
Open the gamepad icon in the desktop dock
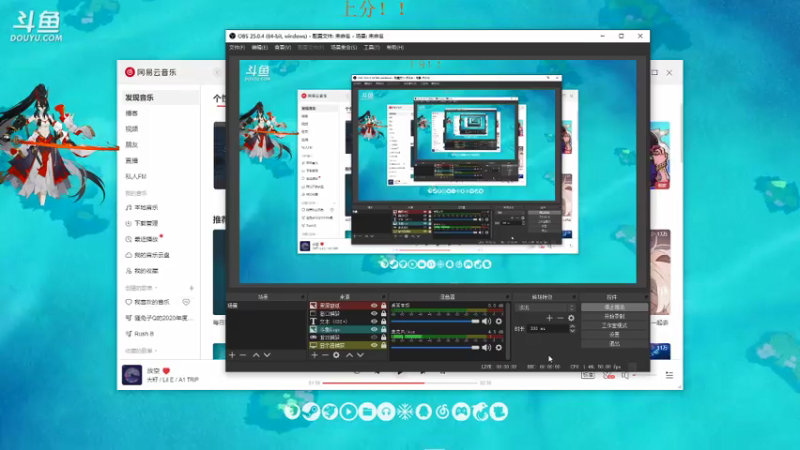461,411
